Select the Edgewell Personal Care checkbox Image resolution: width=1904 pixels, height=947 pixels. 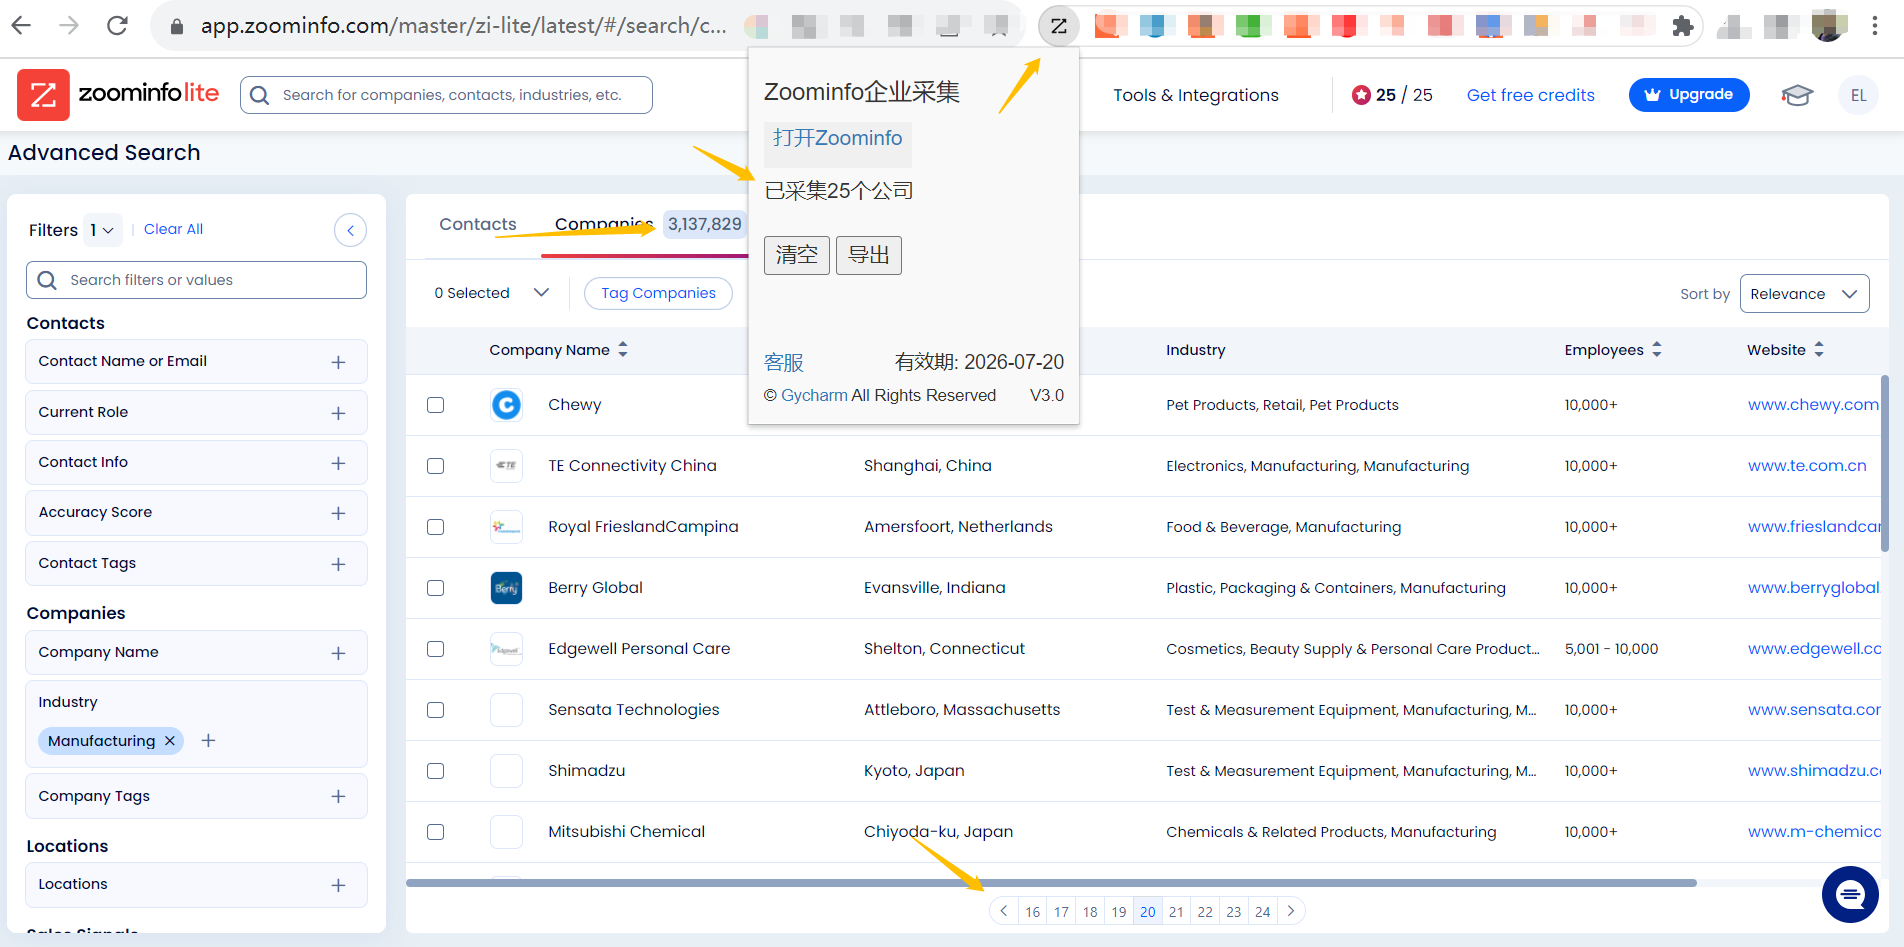pos(435,649)
